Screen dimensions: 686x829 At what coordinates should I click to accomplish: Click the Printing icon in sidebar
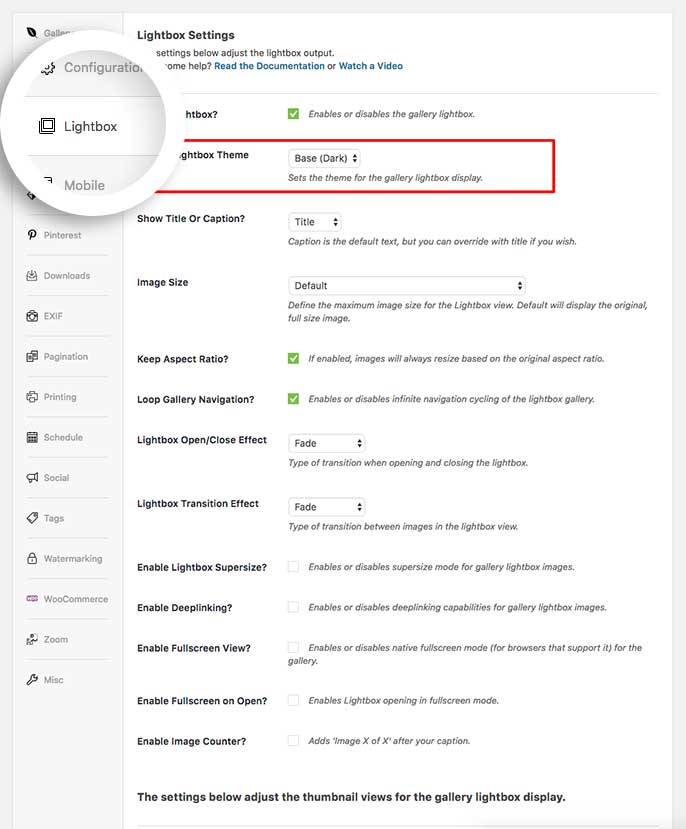coord(33,397)
